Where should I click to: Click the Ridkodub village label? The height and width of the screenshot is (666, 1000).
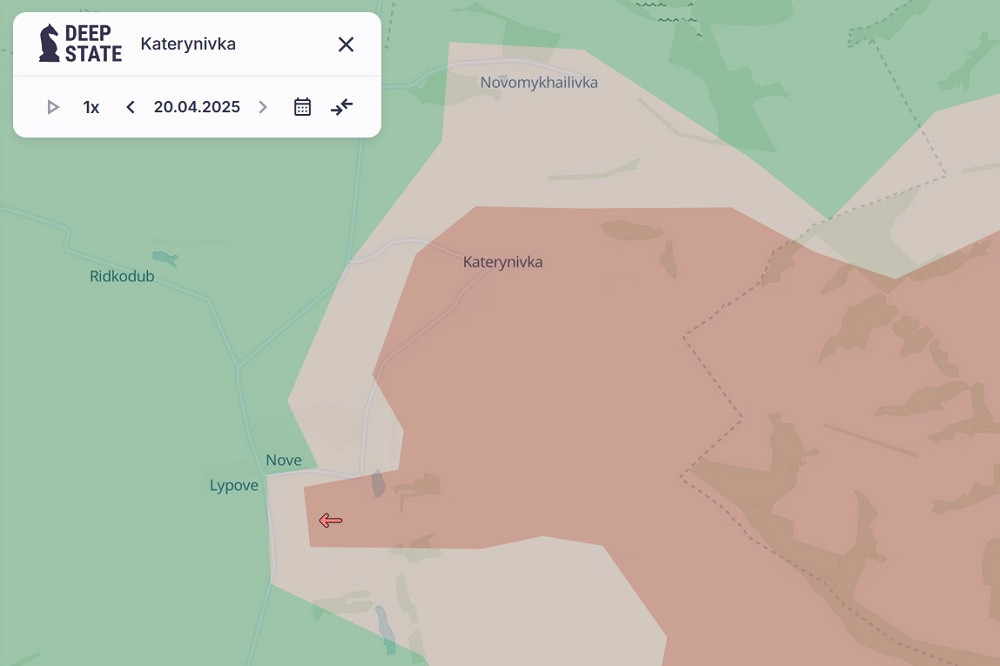coord(122,276)
